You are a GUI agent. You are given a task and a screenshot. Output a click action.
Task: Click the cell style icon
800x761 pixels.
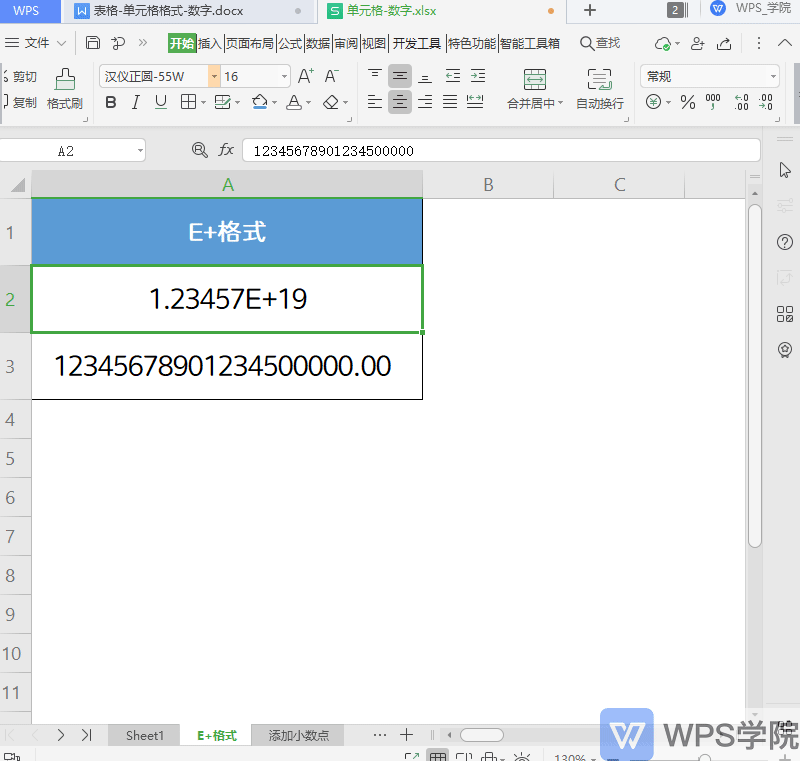[222, 102]
